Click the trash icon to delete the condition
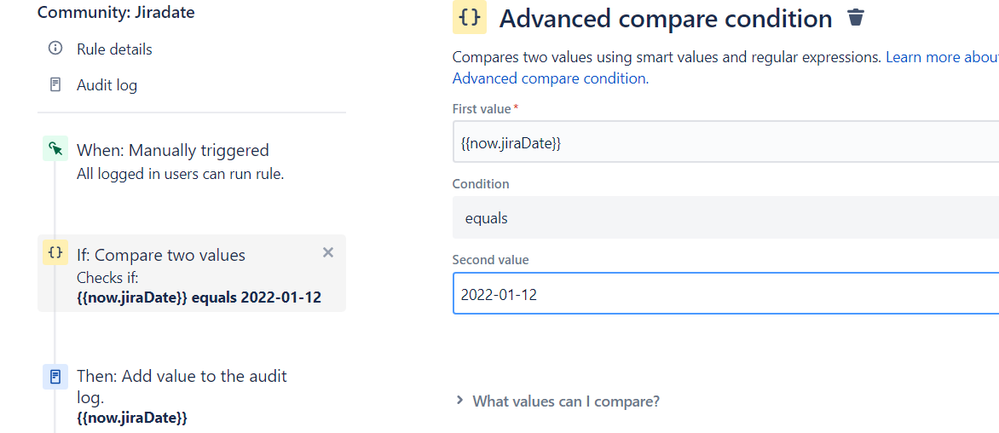 coord(855,18)
